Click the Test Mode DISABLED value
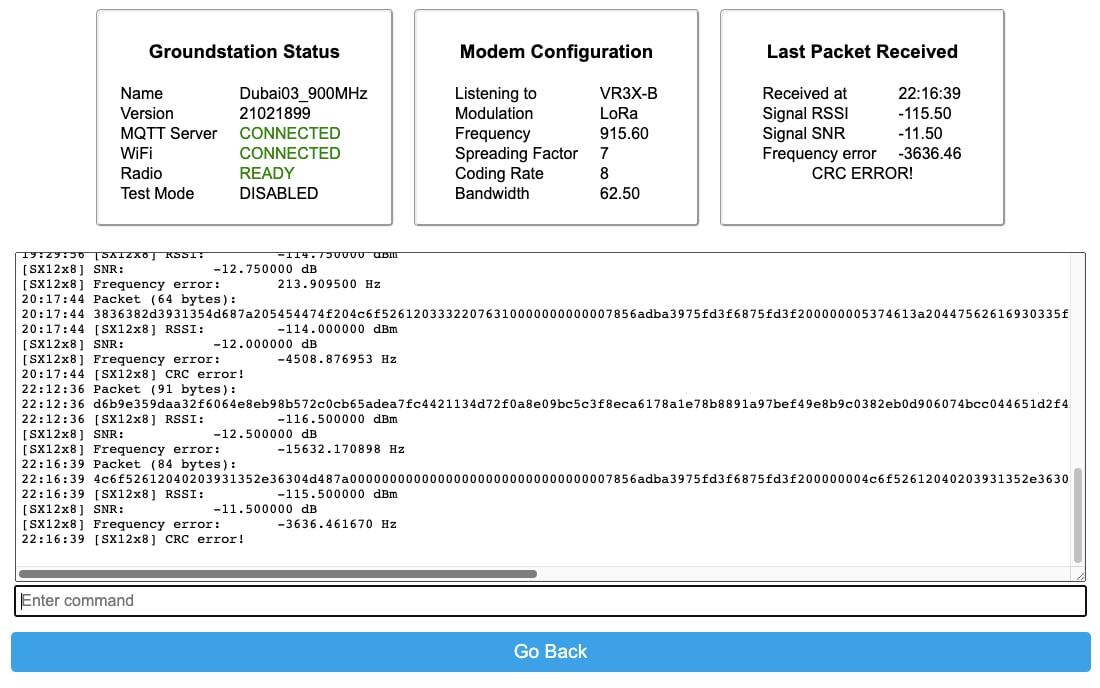The height and width of the screenshot is (688, 1100). (279, 193)
